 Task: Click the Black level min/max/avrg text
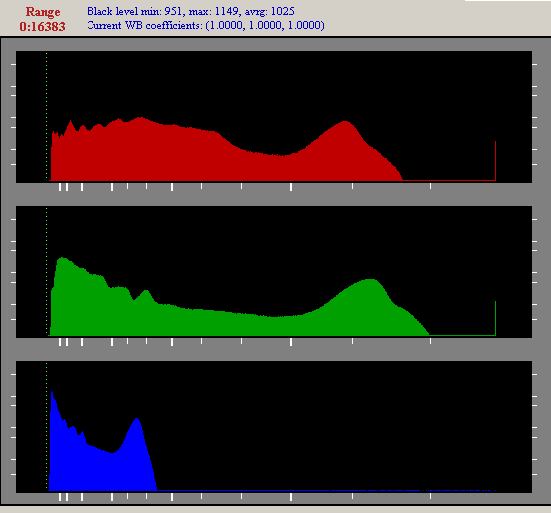point(191,11)
